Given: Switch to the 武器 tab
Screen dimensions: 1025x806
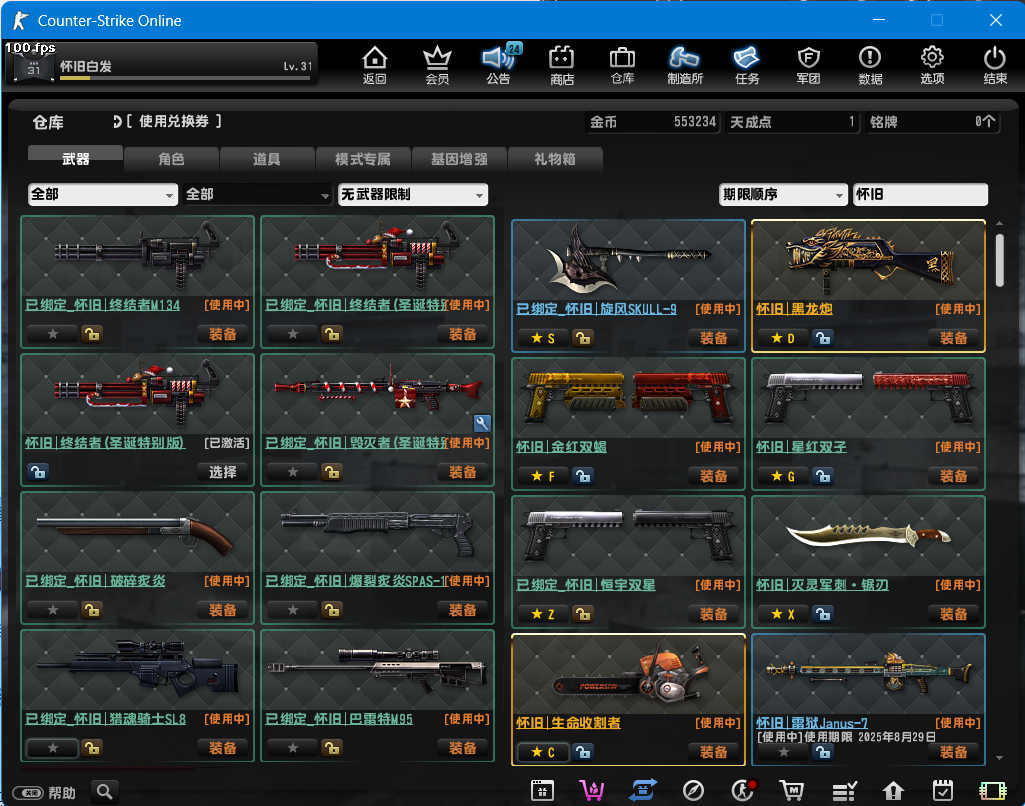Looking at the screenshot, I should click(75, 158).
